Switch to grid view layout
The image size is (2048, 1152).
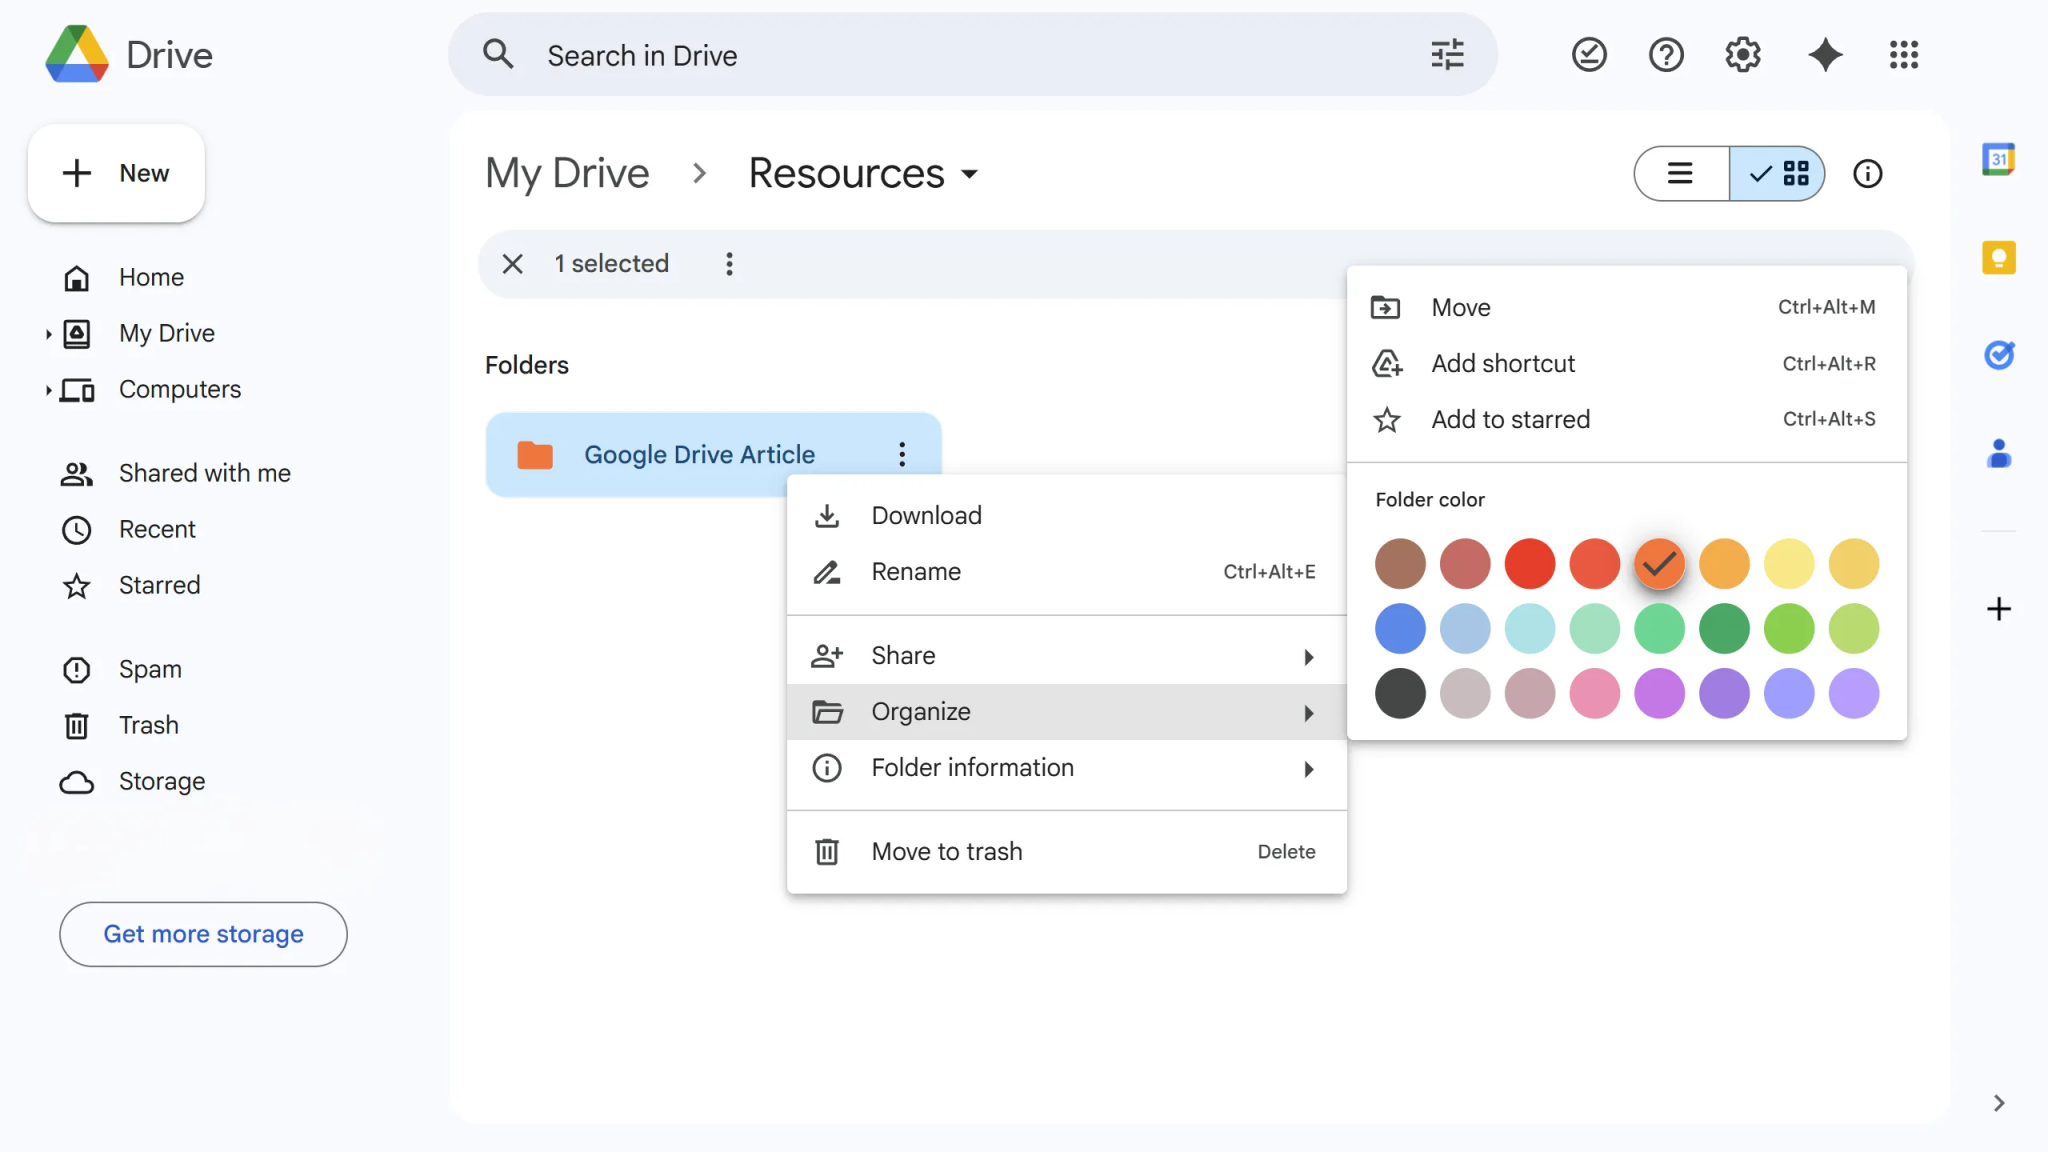coord(1795,173)
